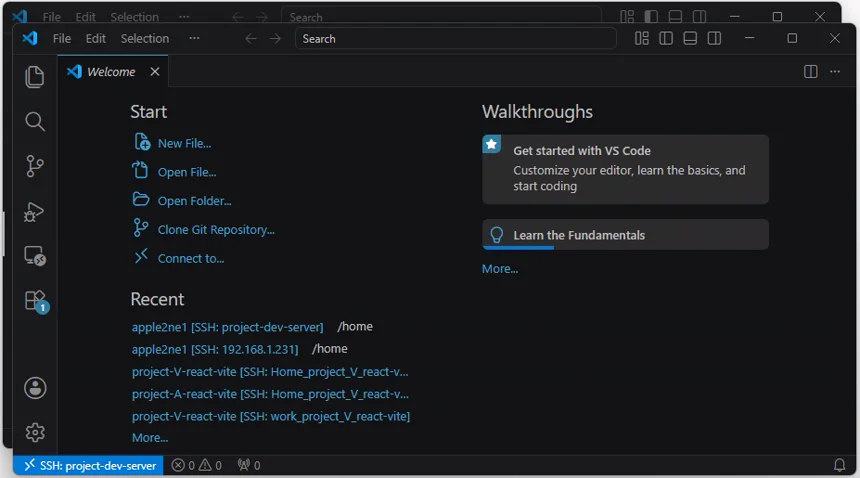Open Selection menu in the back window
Viewport: 860px width, 478px height.
pyautogui.click(x=134, y=17)
